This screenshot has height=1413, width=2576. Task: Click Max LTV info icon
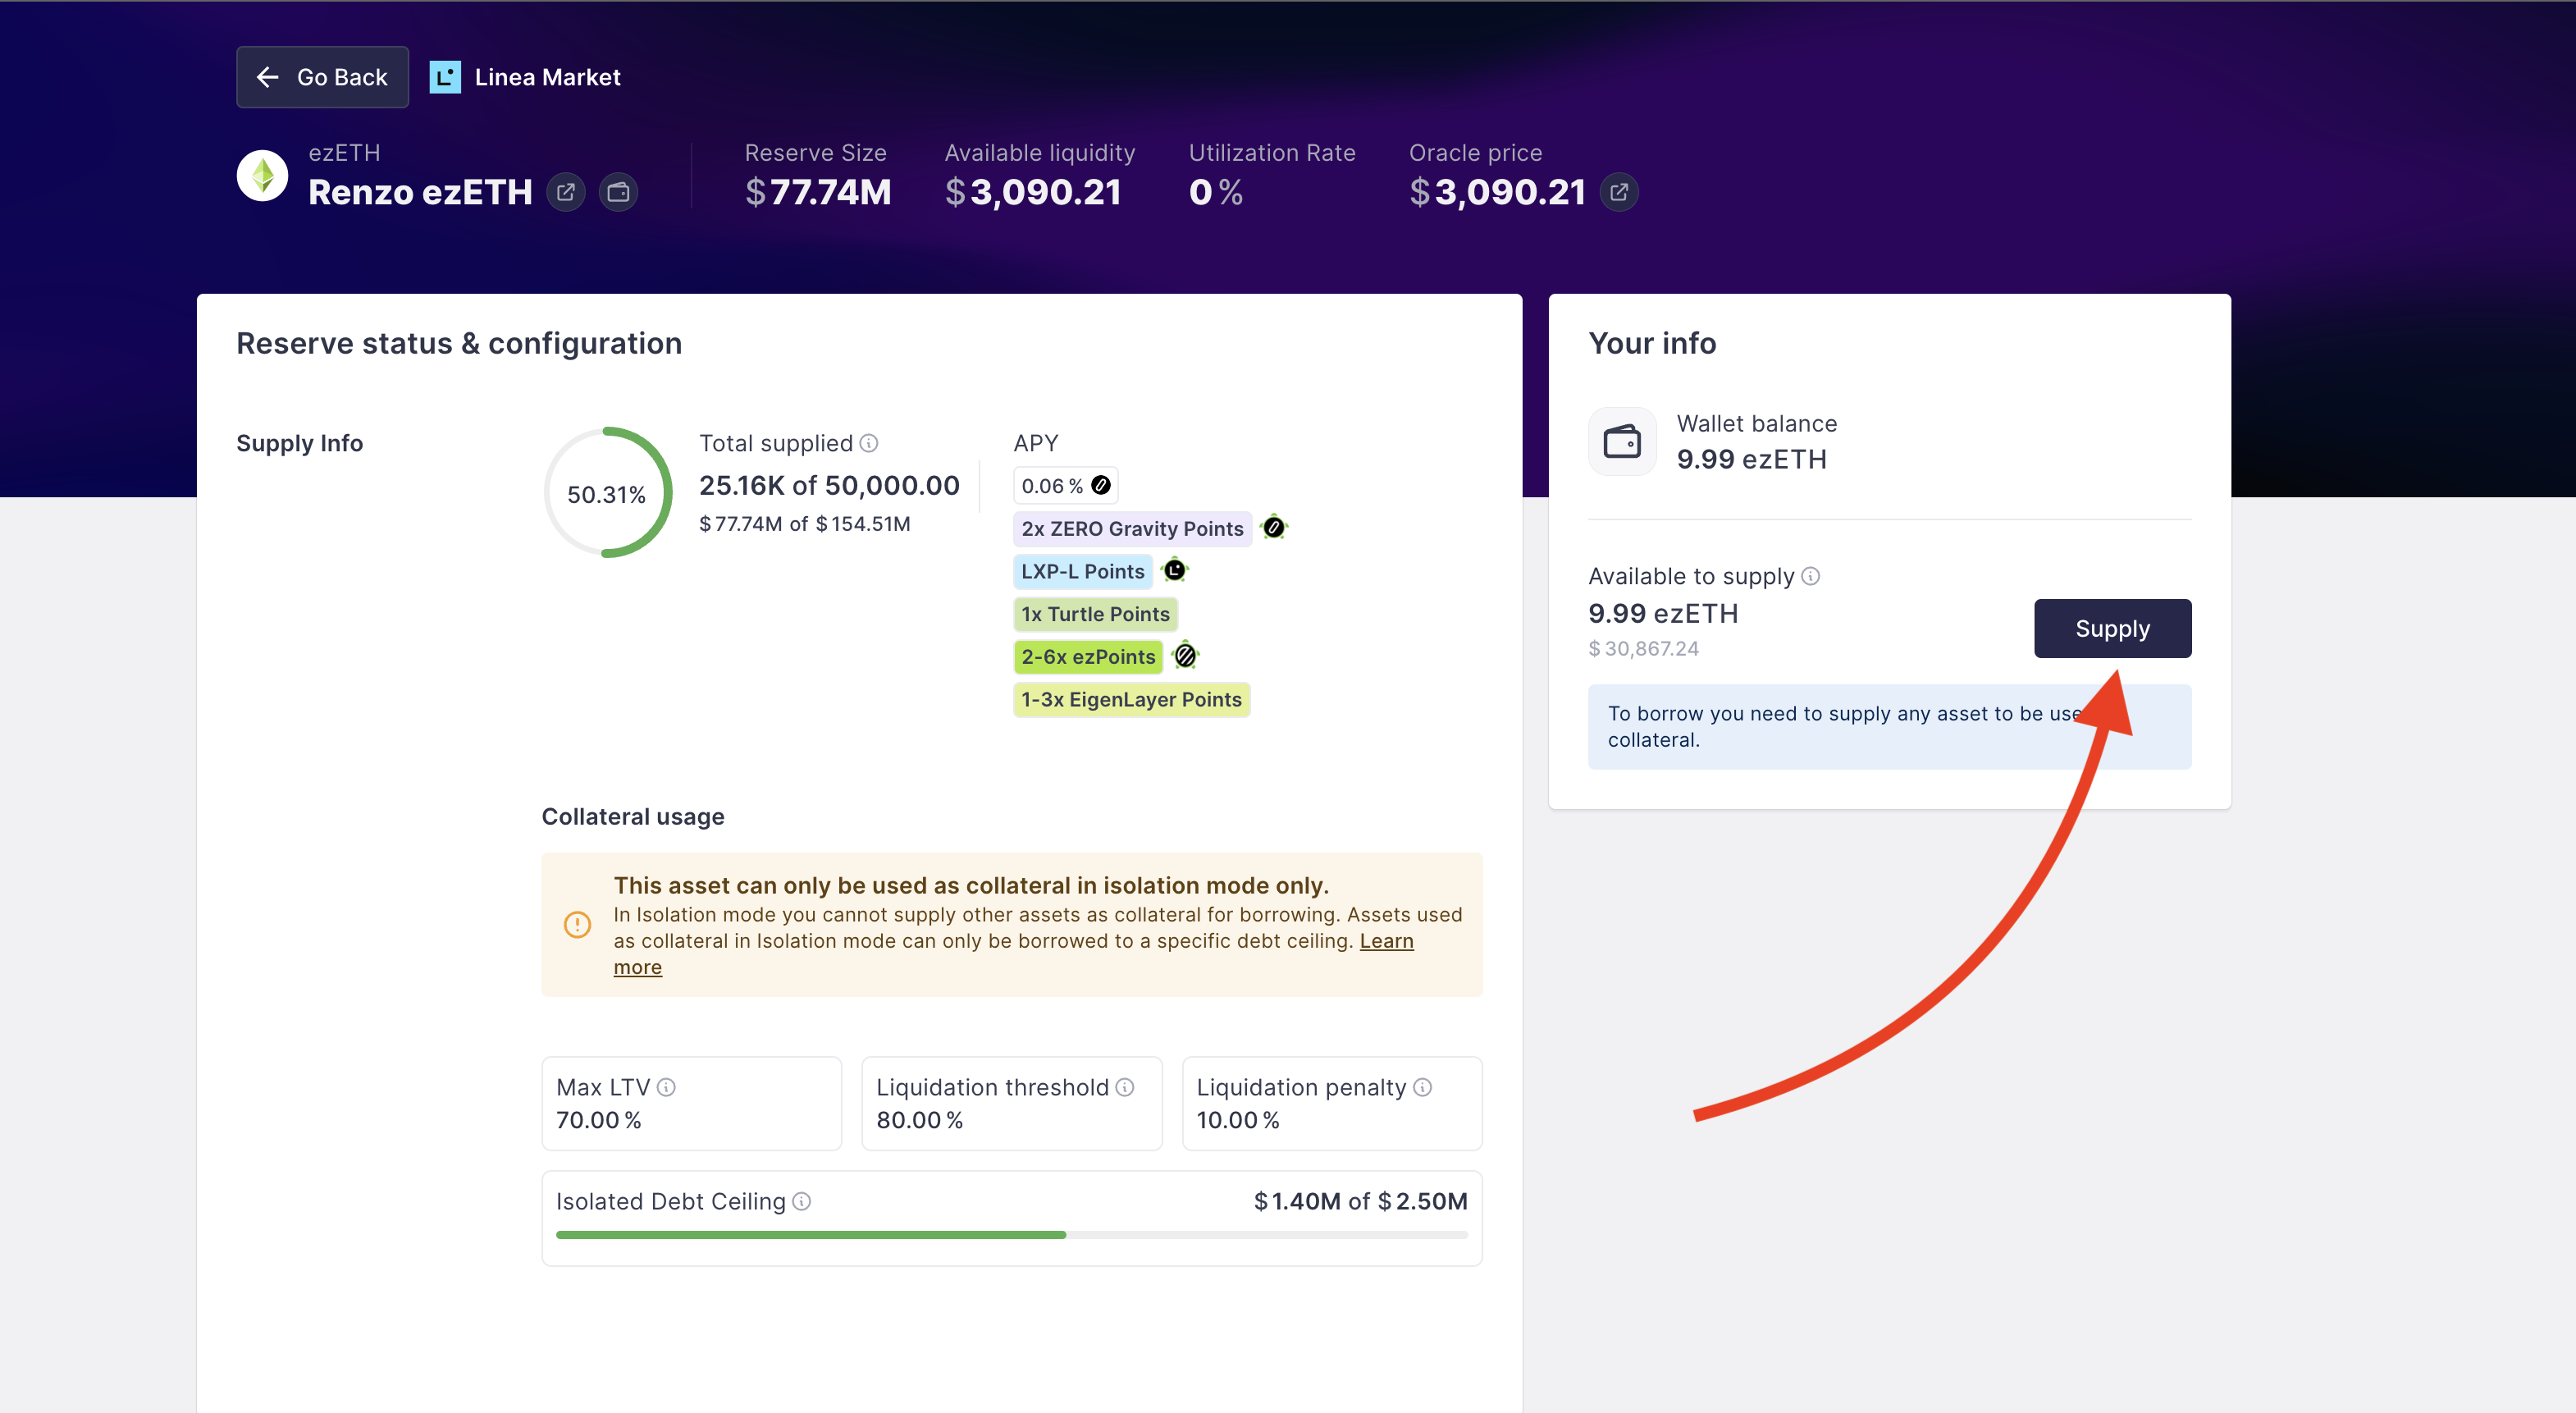pos(666,1087)
